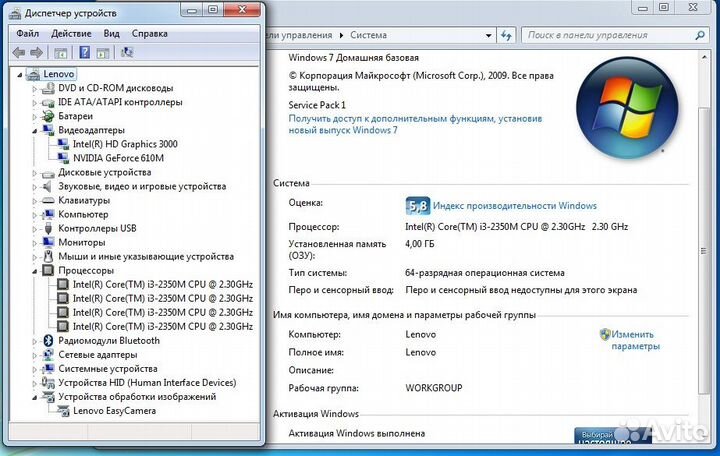
Task: Click Индекс производительности Windows link
Action: coord(515,206)
